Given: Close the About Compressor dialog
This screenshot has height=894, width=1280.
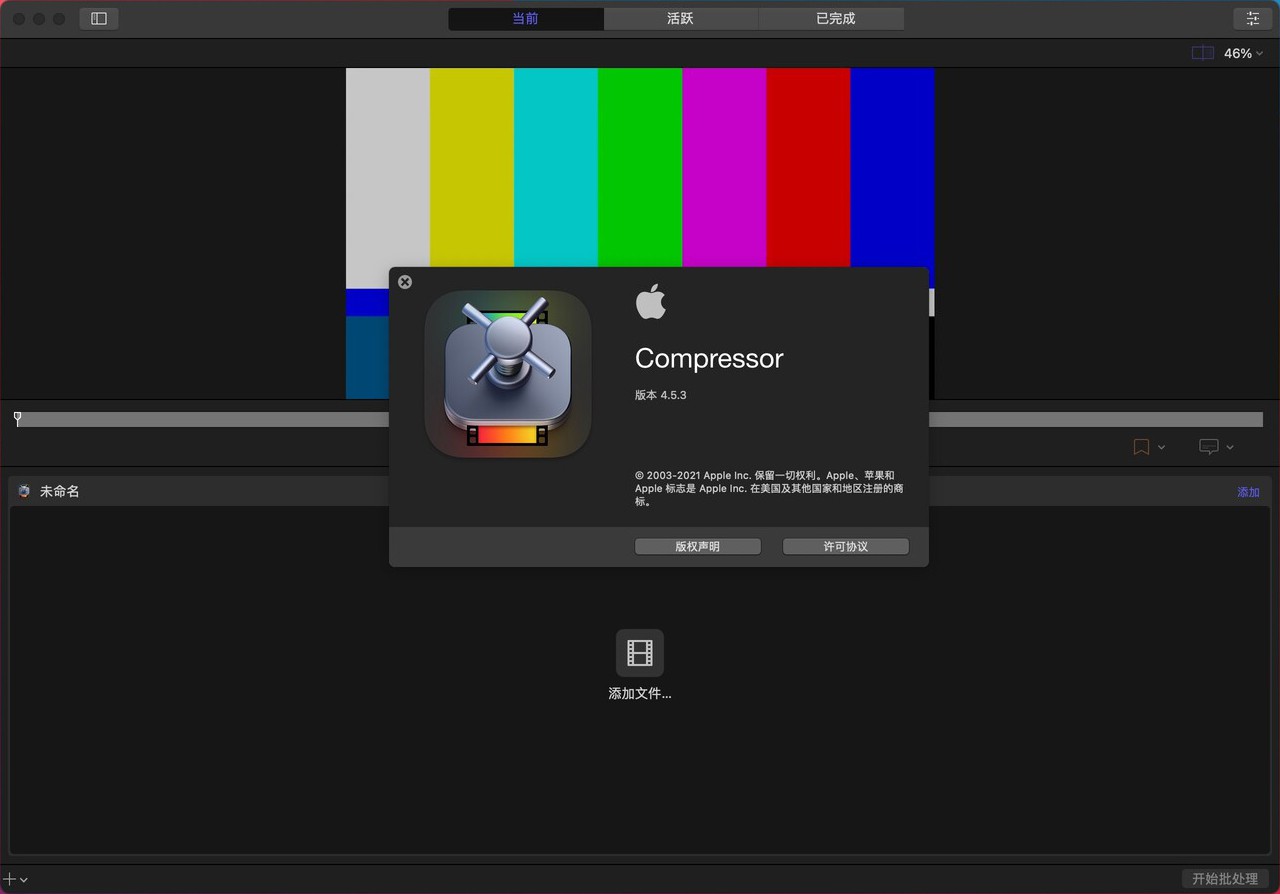Looking at the screenshot, I should pyautogui.click(x=405, y=282).
